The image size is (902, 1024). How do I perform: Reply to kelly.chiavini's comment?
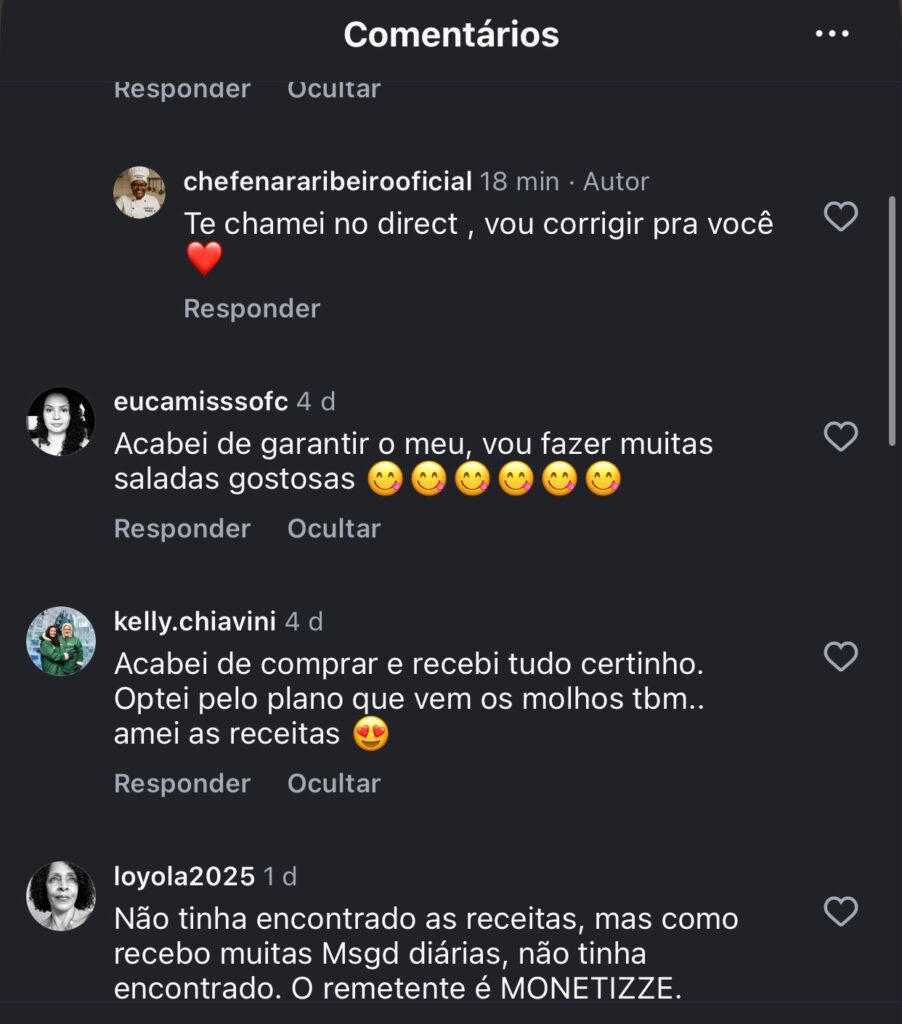(x=182, y=783)
